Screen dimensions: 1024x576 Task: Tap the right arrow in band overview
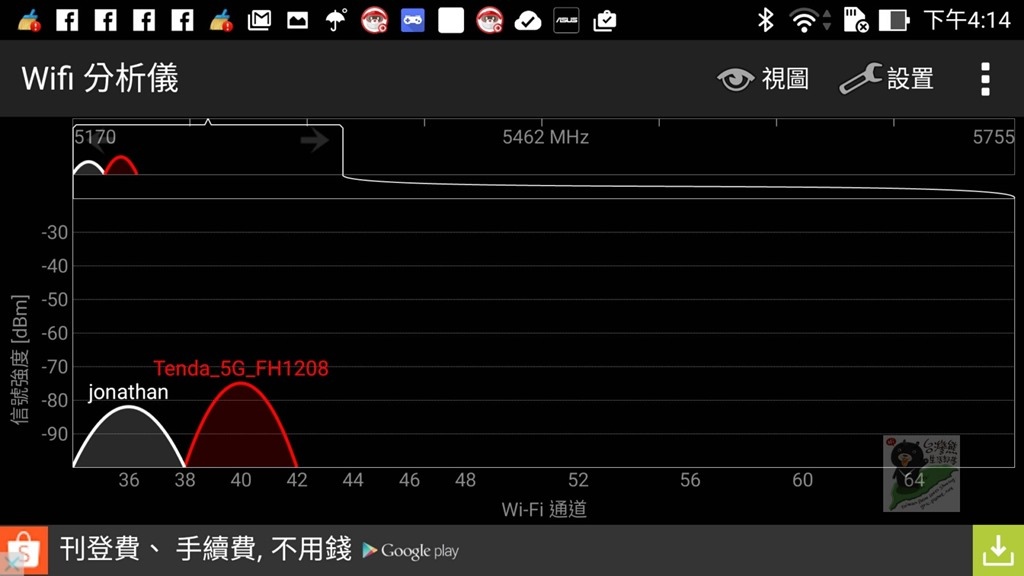[315, 140]
